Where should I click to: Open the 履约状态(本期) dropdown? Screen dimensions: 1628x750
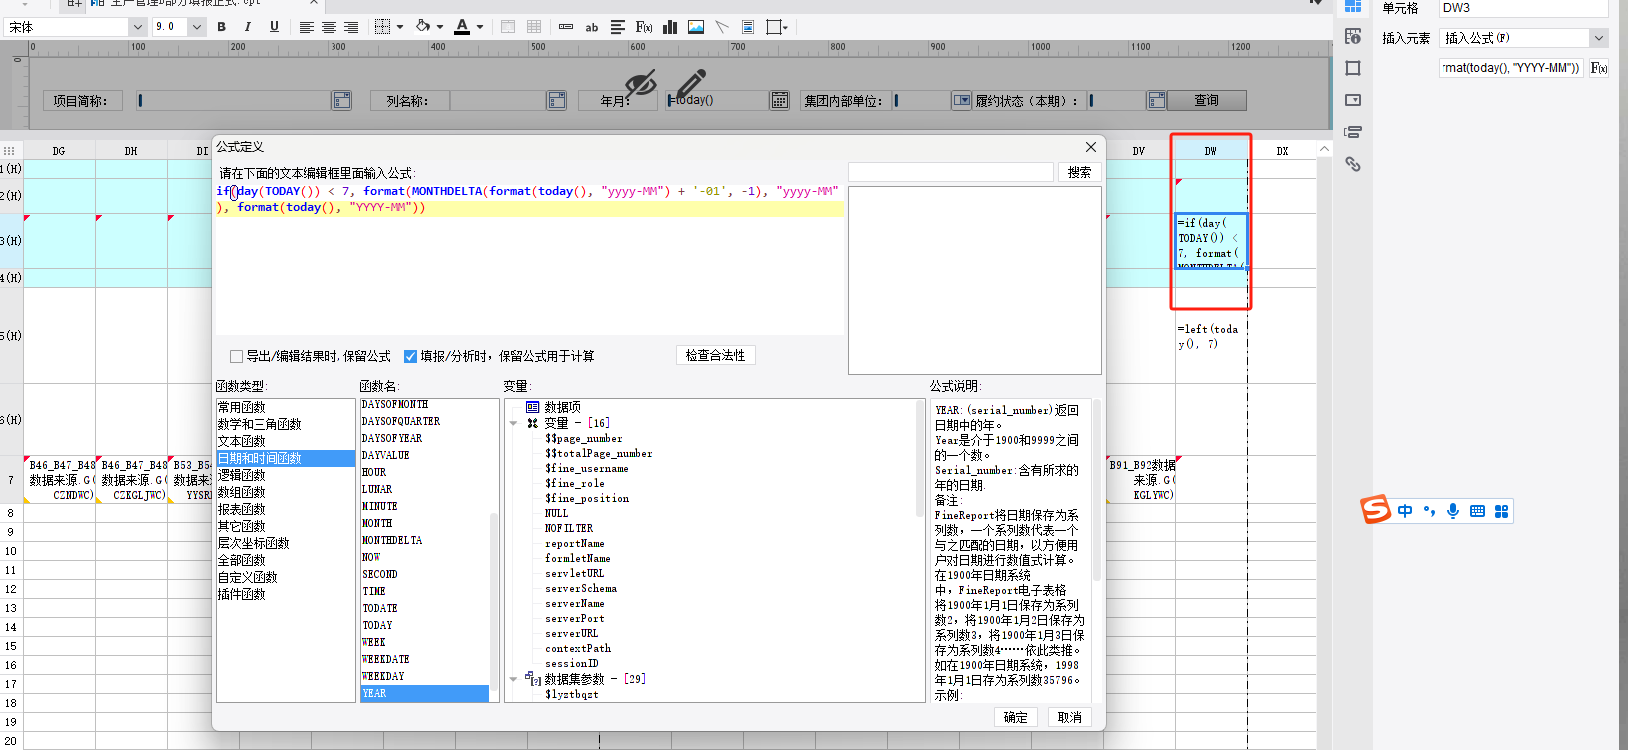[1157, 100]
